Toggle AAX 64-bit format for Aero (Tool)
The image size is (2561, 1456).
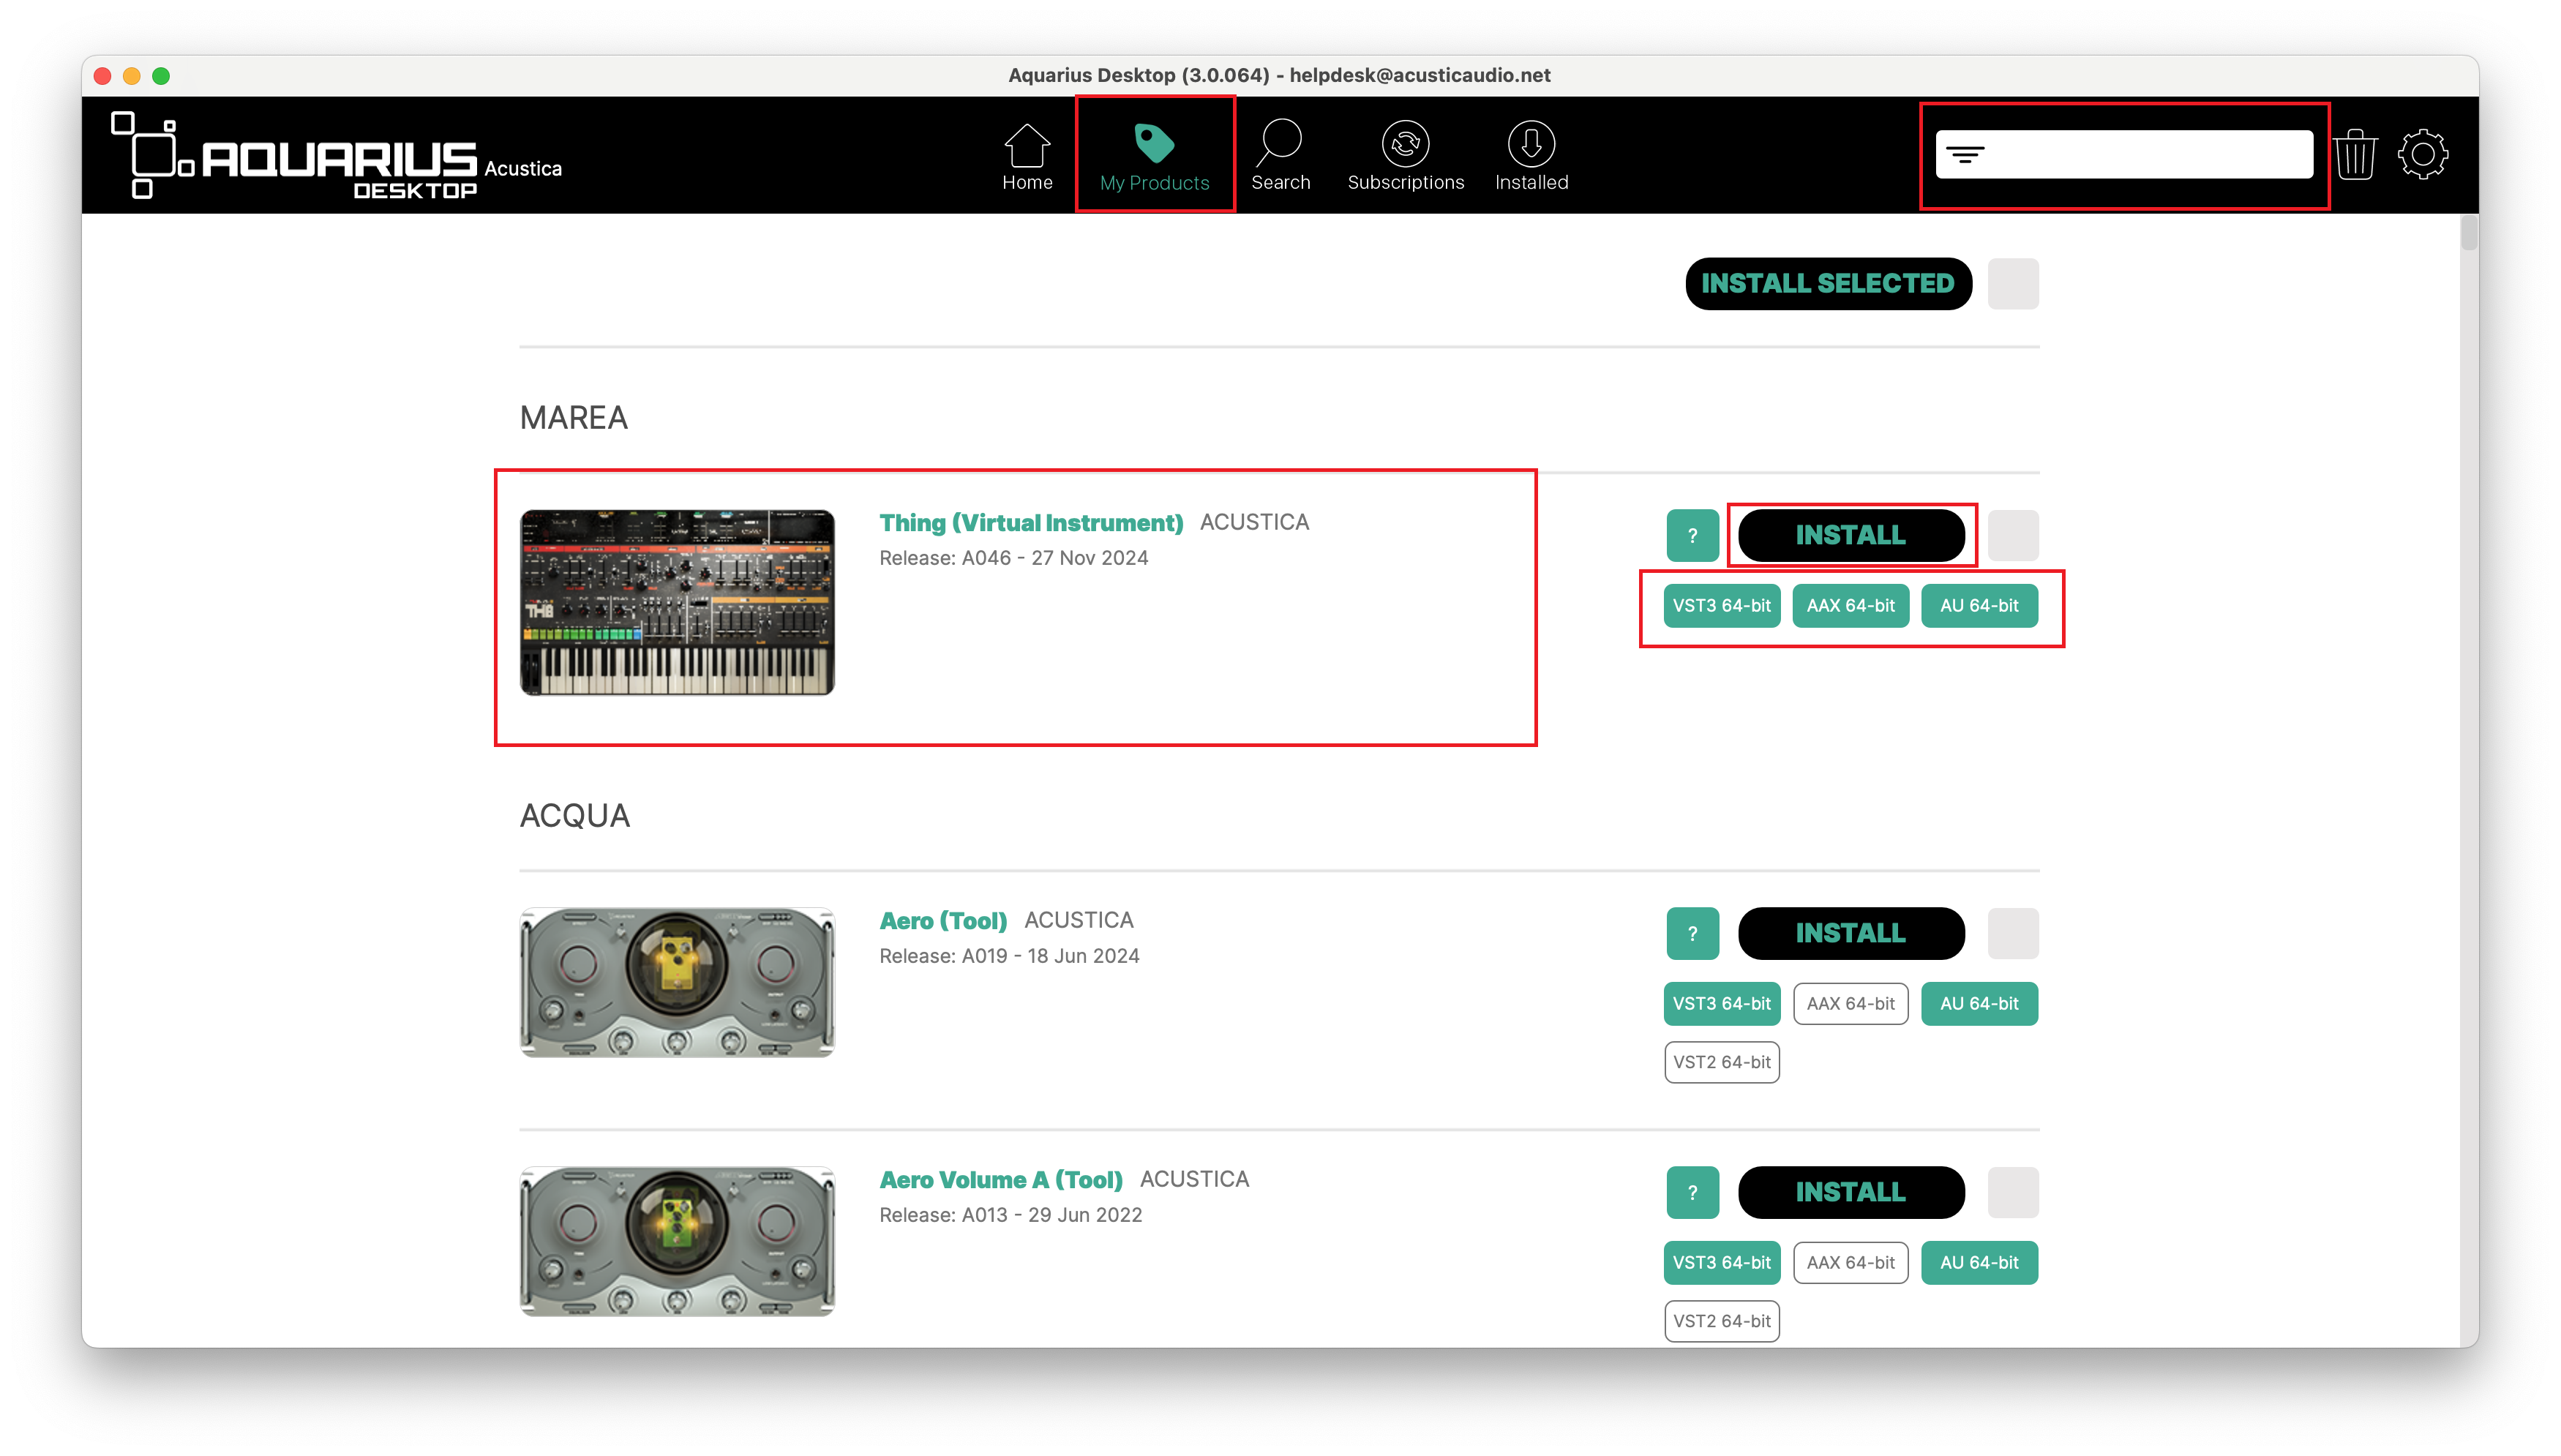point(1850,1003)
